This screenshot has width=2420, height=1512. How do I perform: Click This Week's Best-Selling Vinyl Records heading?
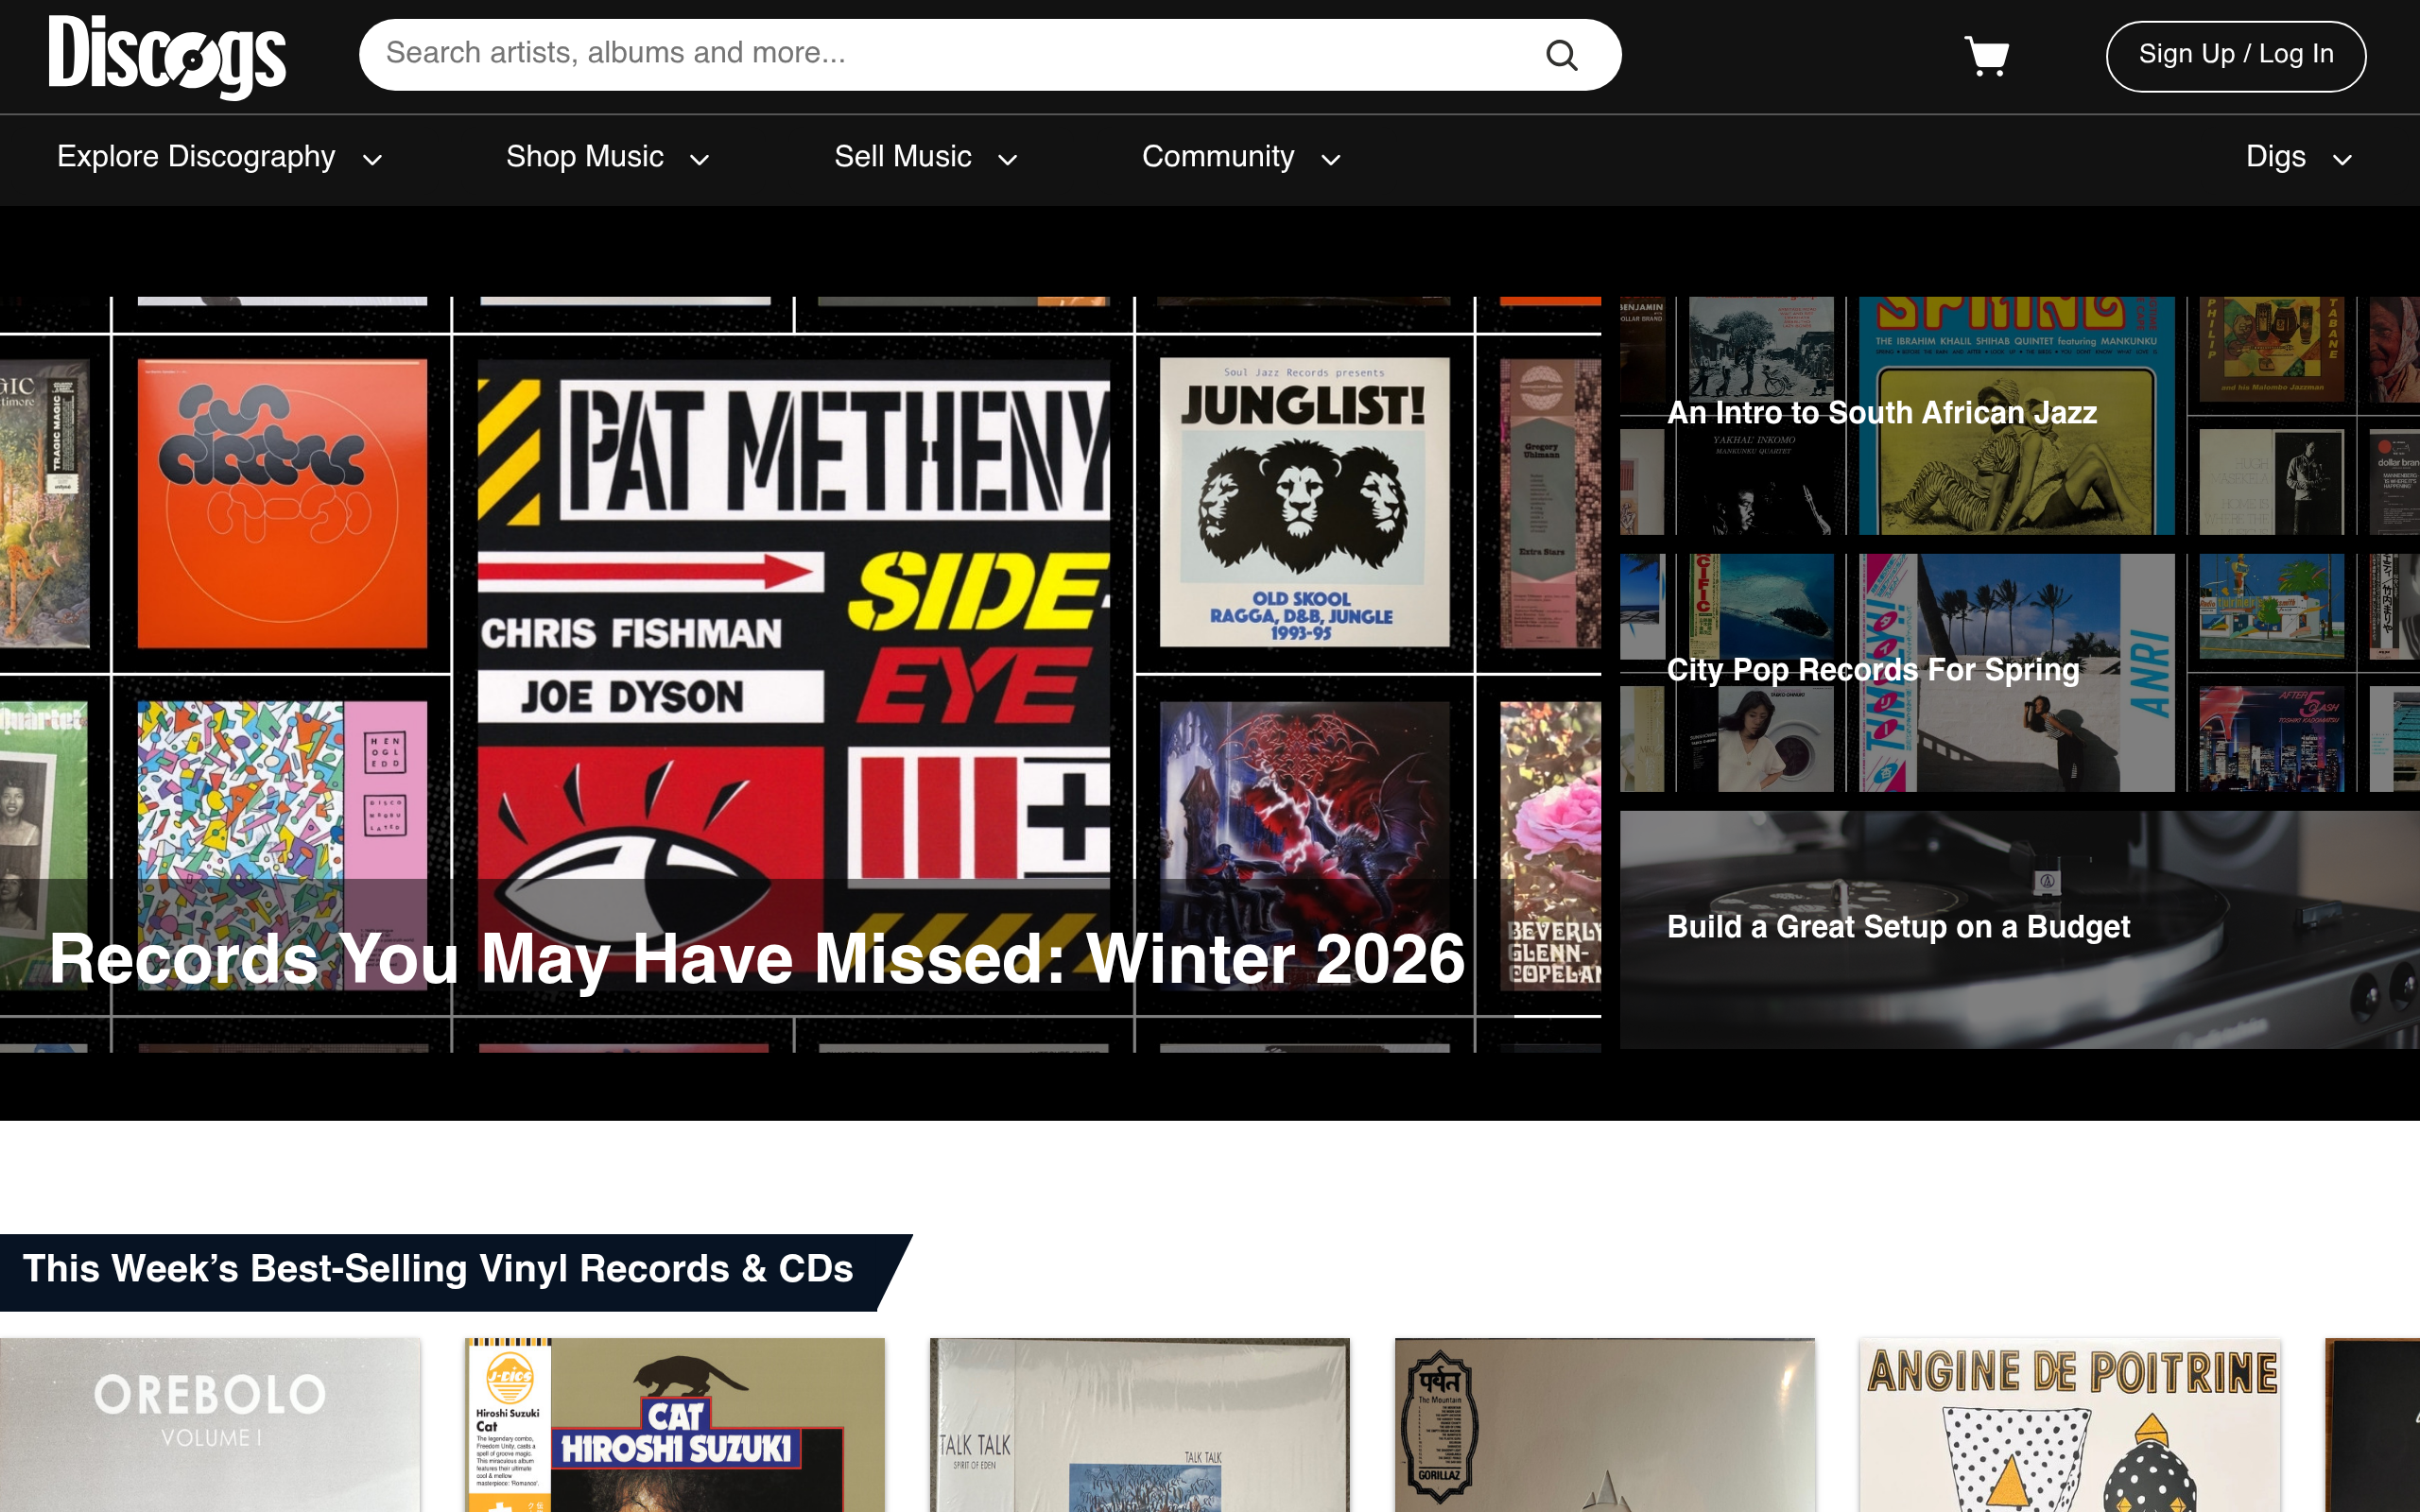(x=438, y=1269)
